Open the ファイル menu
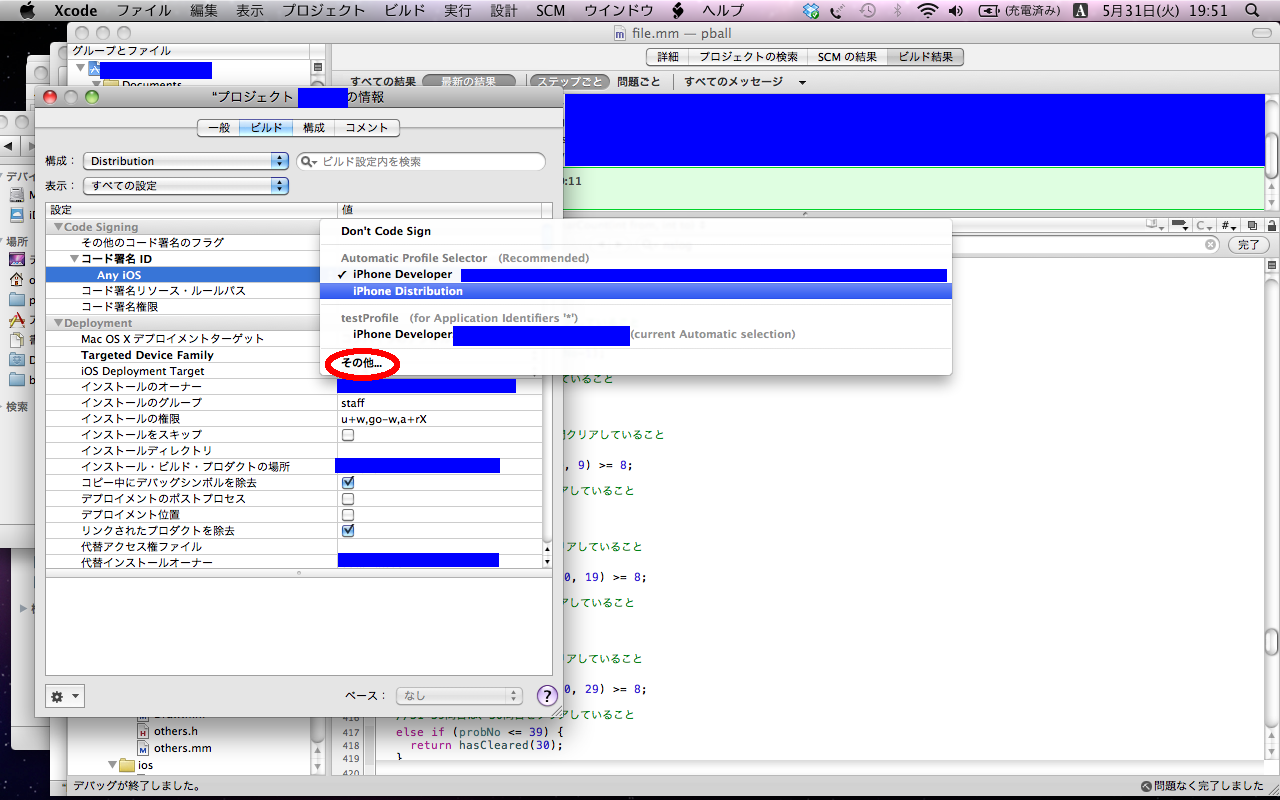 [143, 11]
